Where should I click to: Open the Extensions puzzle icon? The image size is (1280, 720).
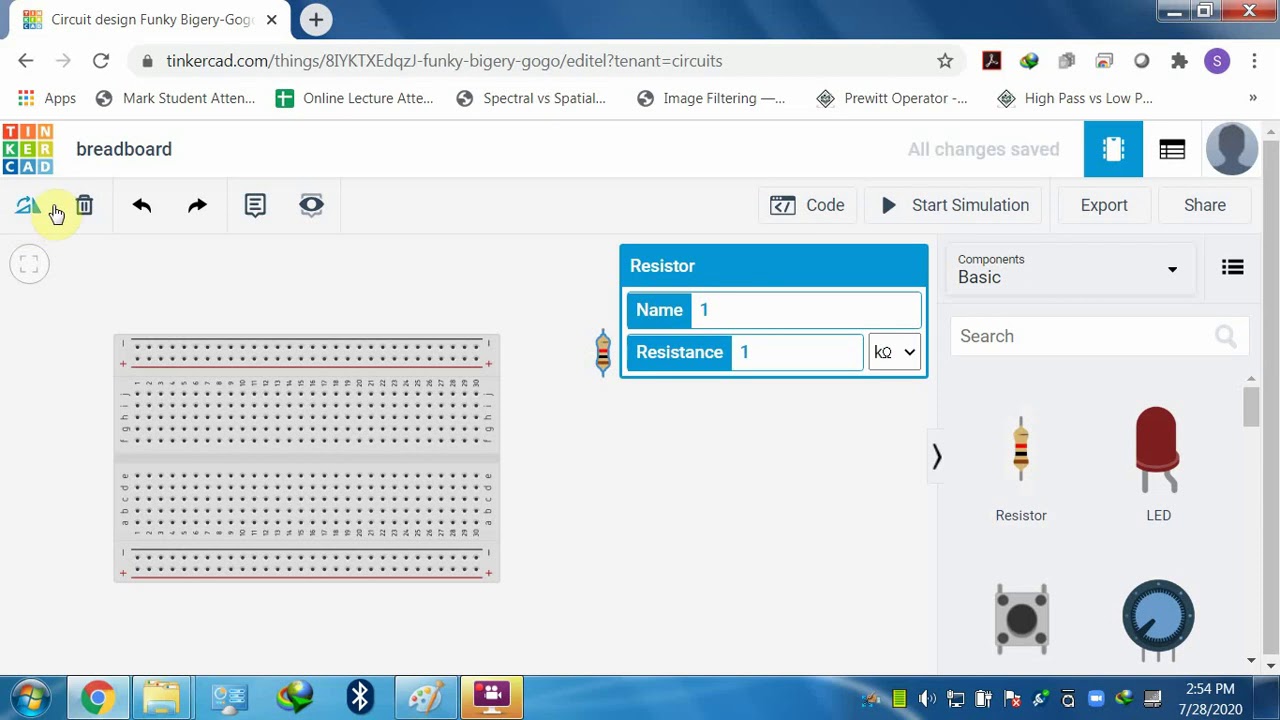coord(1179,61)
